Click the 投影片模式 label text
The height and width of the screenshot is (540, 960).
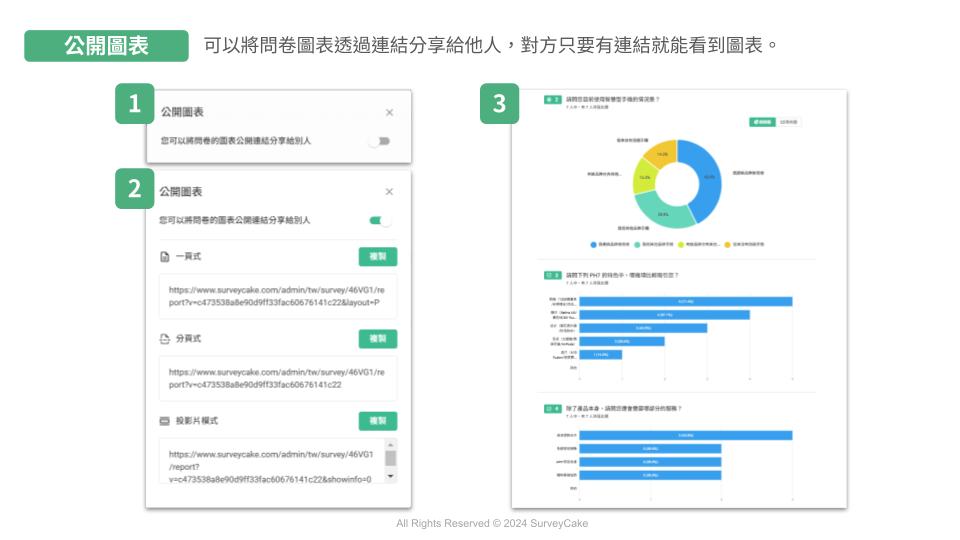197,421
